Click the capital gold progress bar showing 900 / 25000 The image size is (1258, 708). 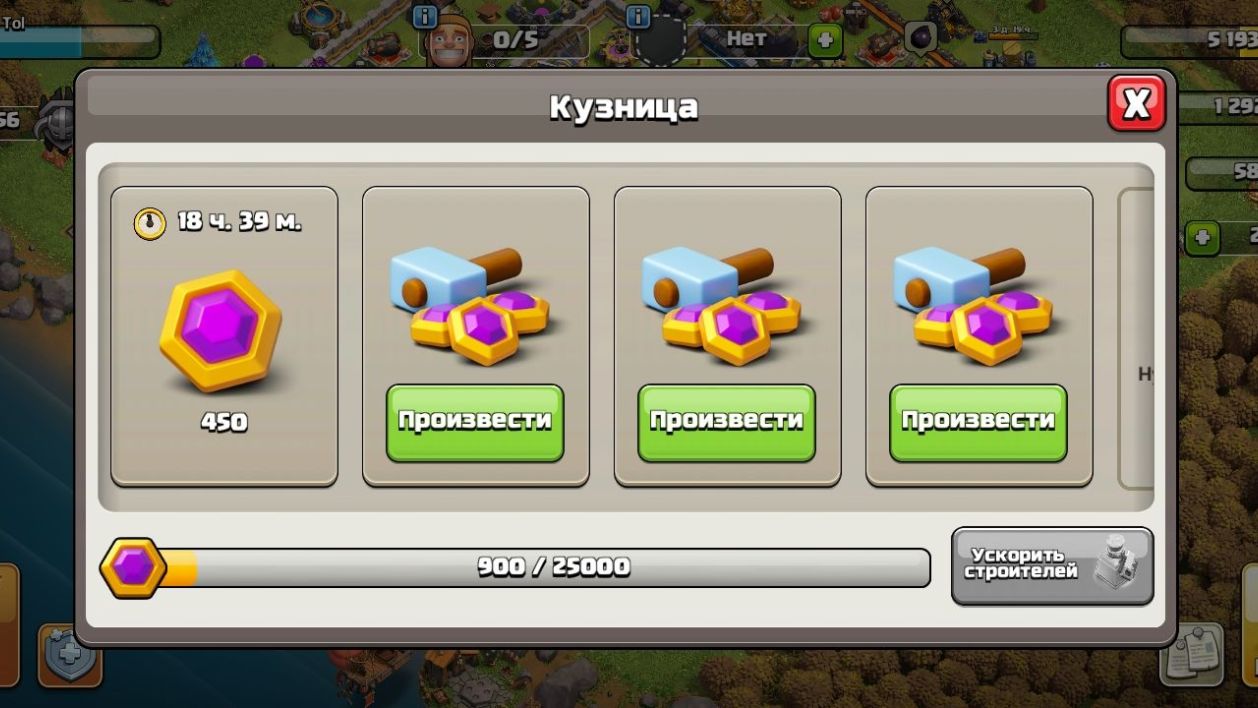(x=545, y=568)
